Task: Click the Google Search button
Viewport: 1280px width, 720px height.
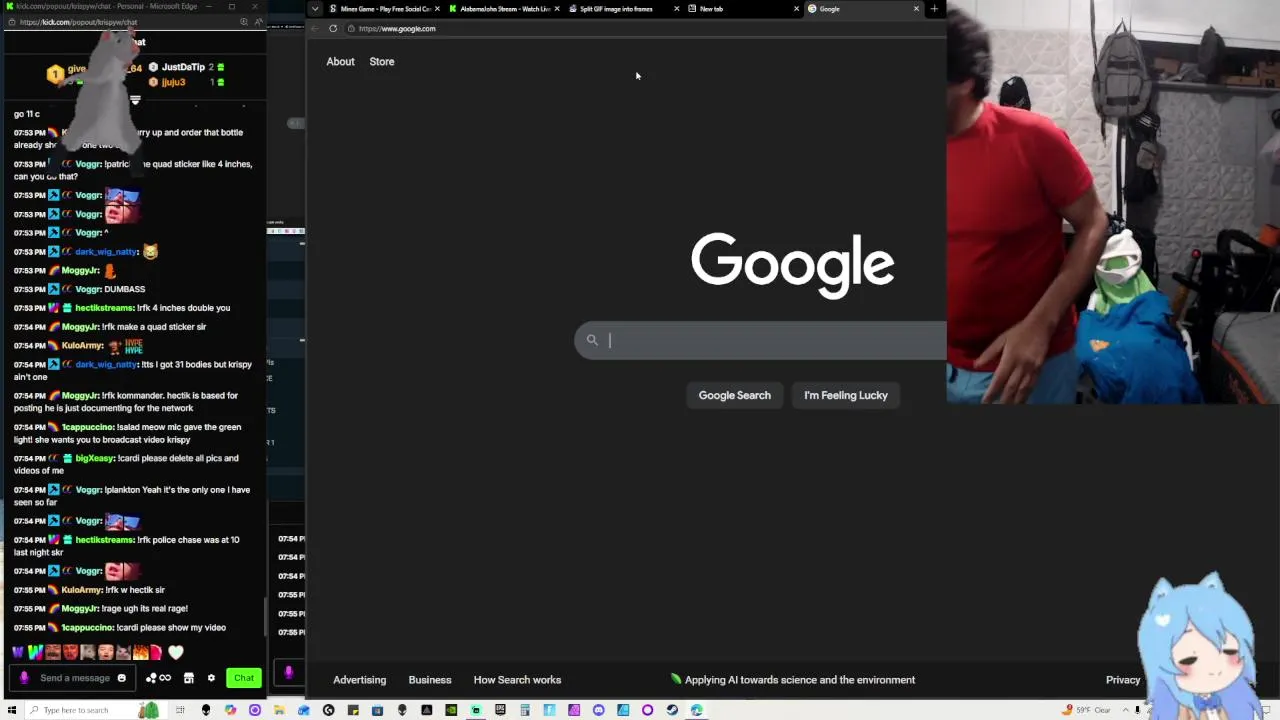Action: (734, 395)
